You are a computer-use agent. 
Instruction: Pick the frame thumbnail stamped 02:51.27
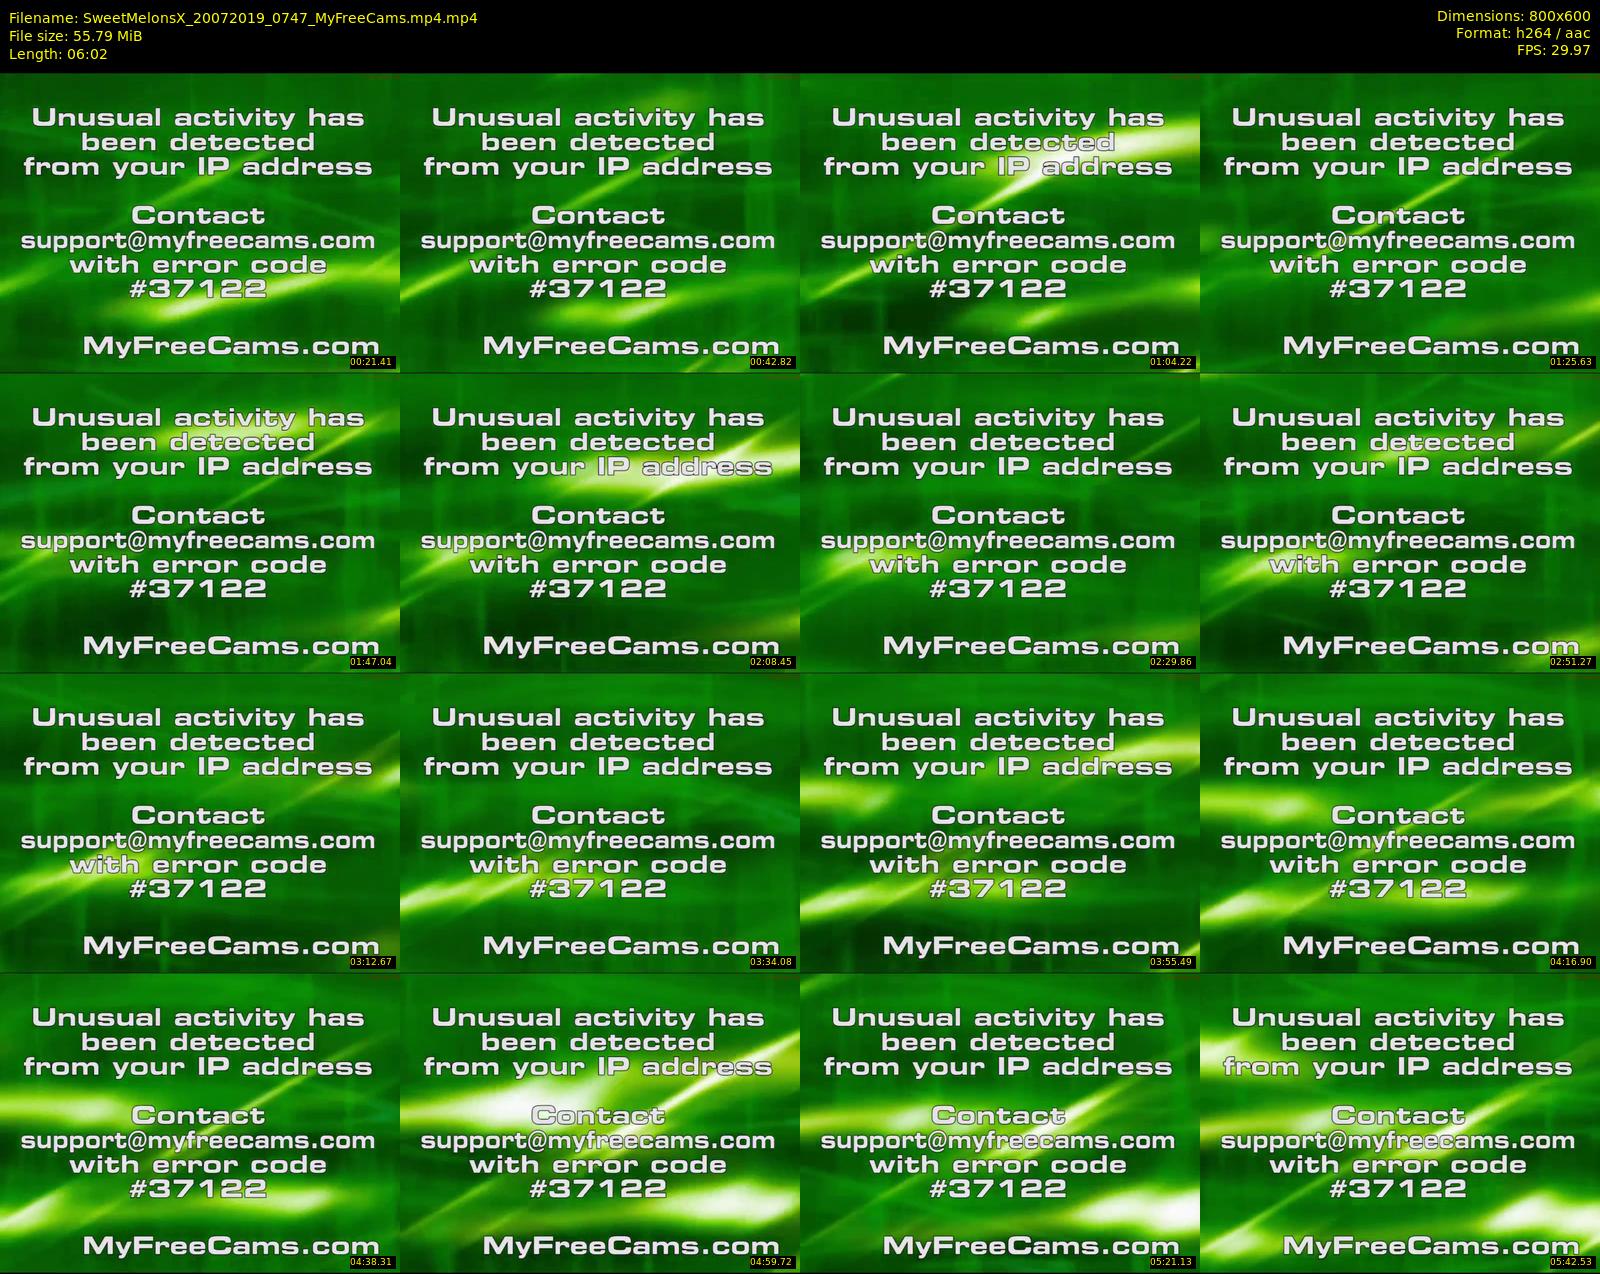(x=1399, y=522)
